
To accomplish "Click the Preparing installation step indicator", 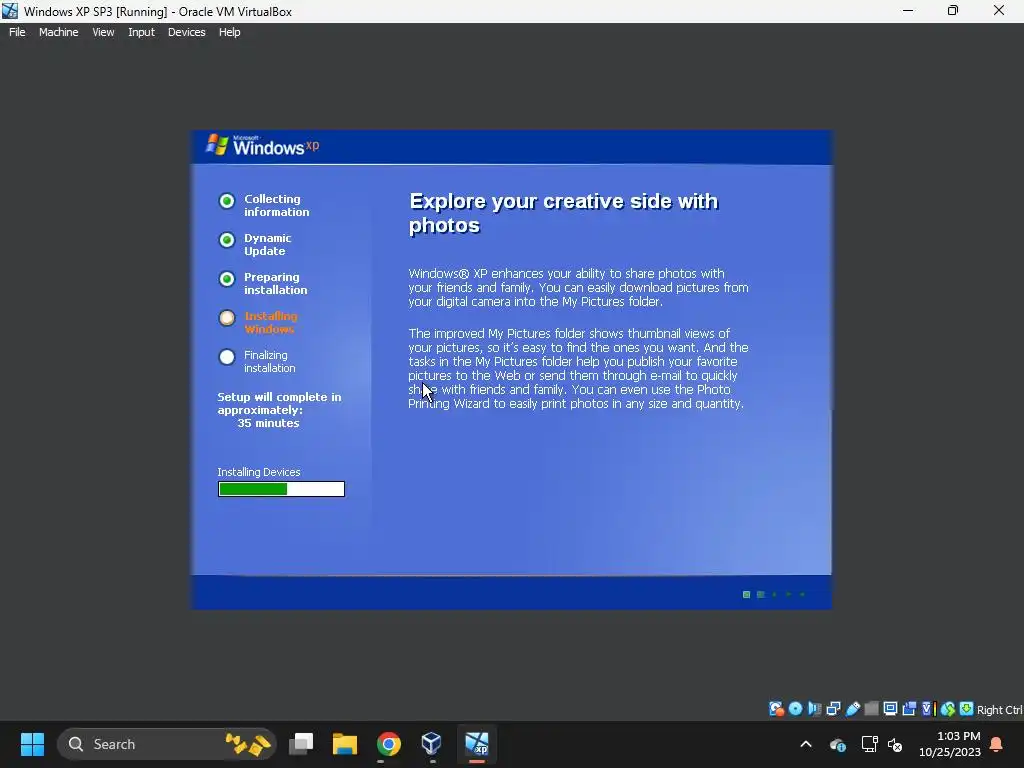I will pyautogui.click(x=227, y=280).
